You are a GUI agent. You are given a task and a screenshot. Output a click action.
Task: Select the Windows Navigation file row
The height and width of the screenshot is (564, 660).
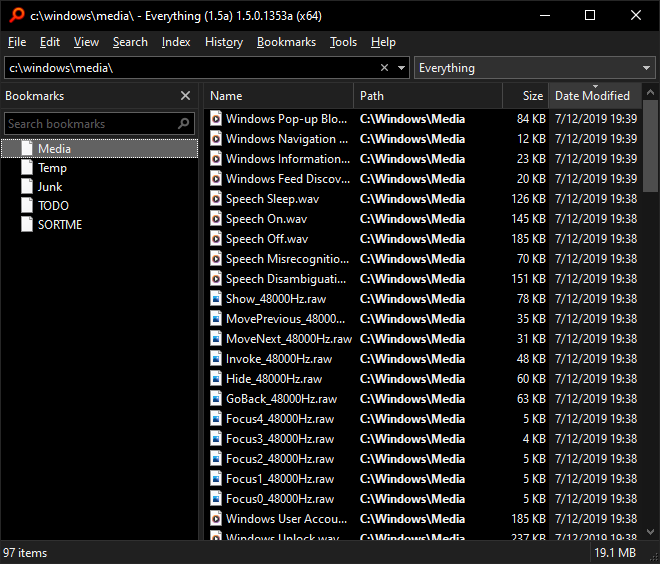(x=423, y=139)
